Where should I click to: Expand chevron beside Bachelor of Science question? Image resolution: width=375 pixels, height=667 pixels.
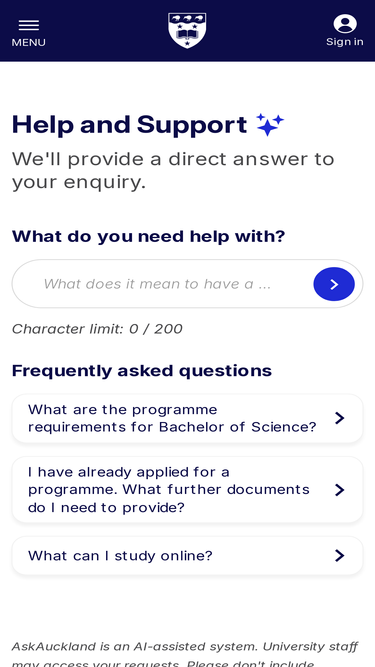[x=339, y=418]
